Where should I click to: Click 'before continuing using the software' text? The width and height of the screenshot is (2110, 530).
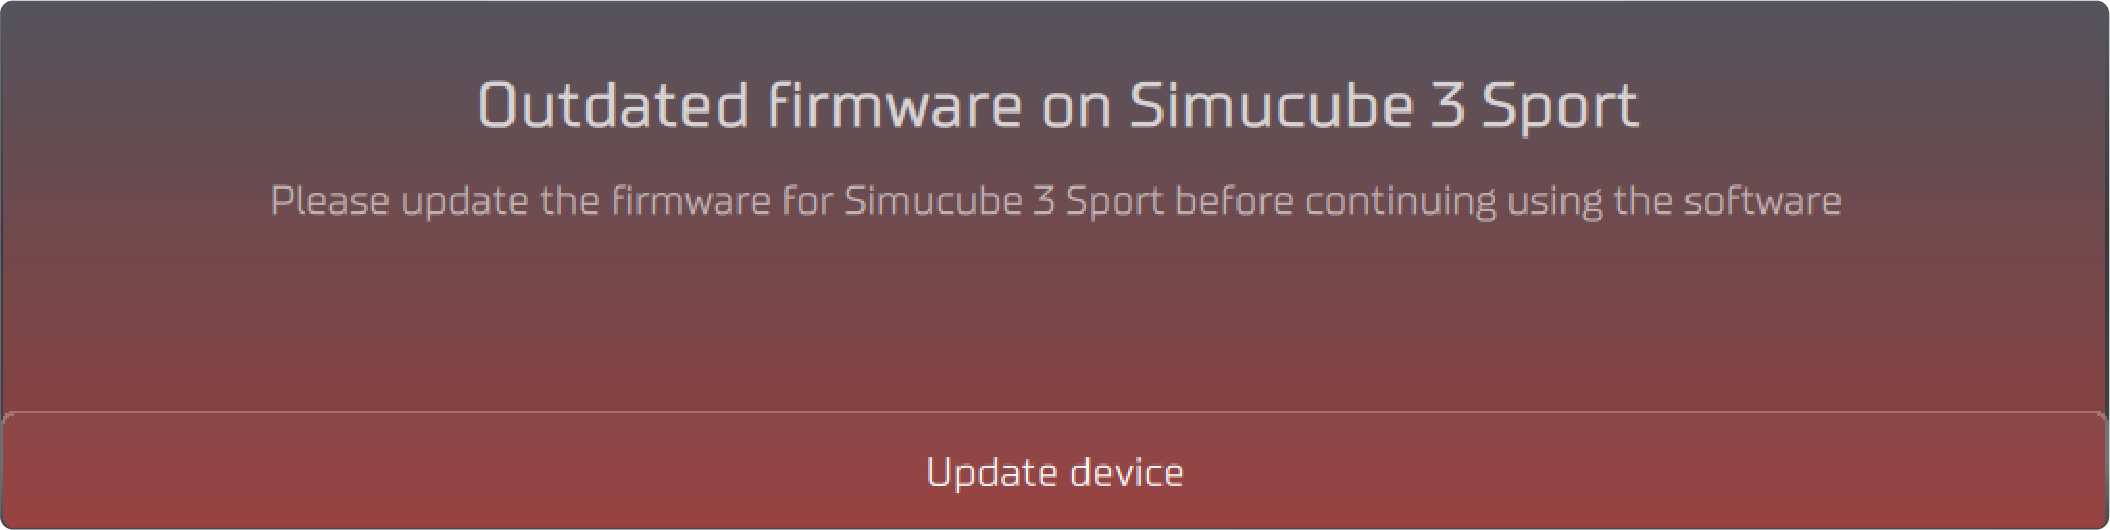1508,201
